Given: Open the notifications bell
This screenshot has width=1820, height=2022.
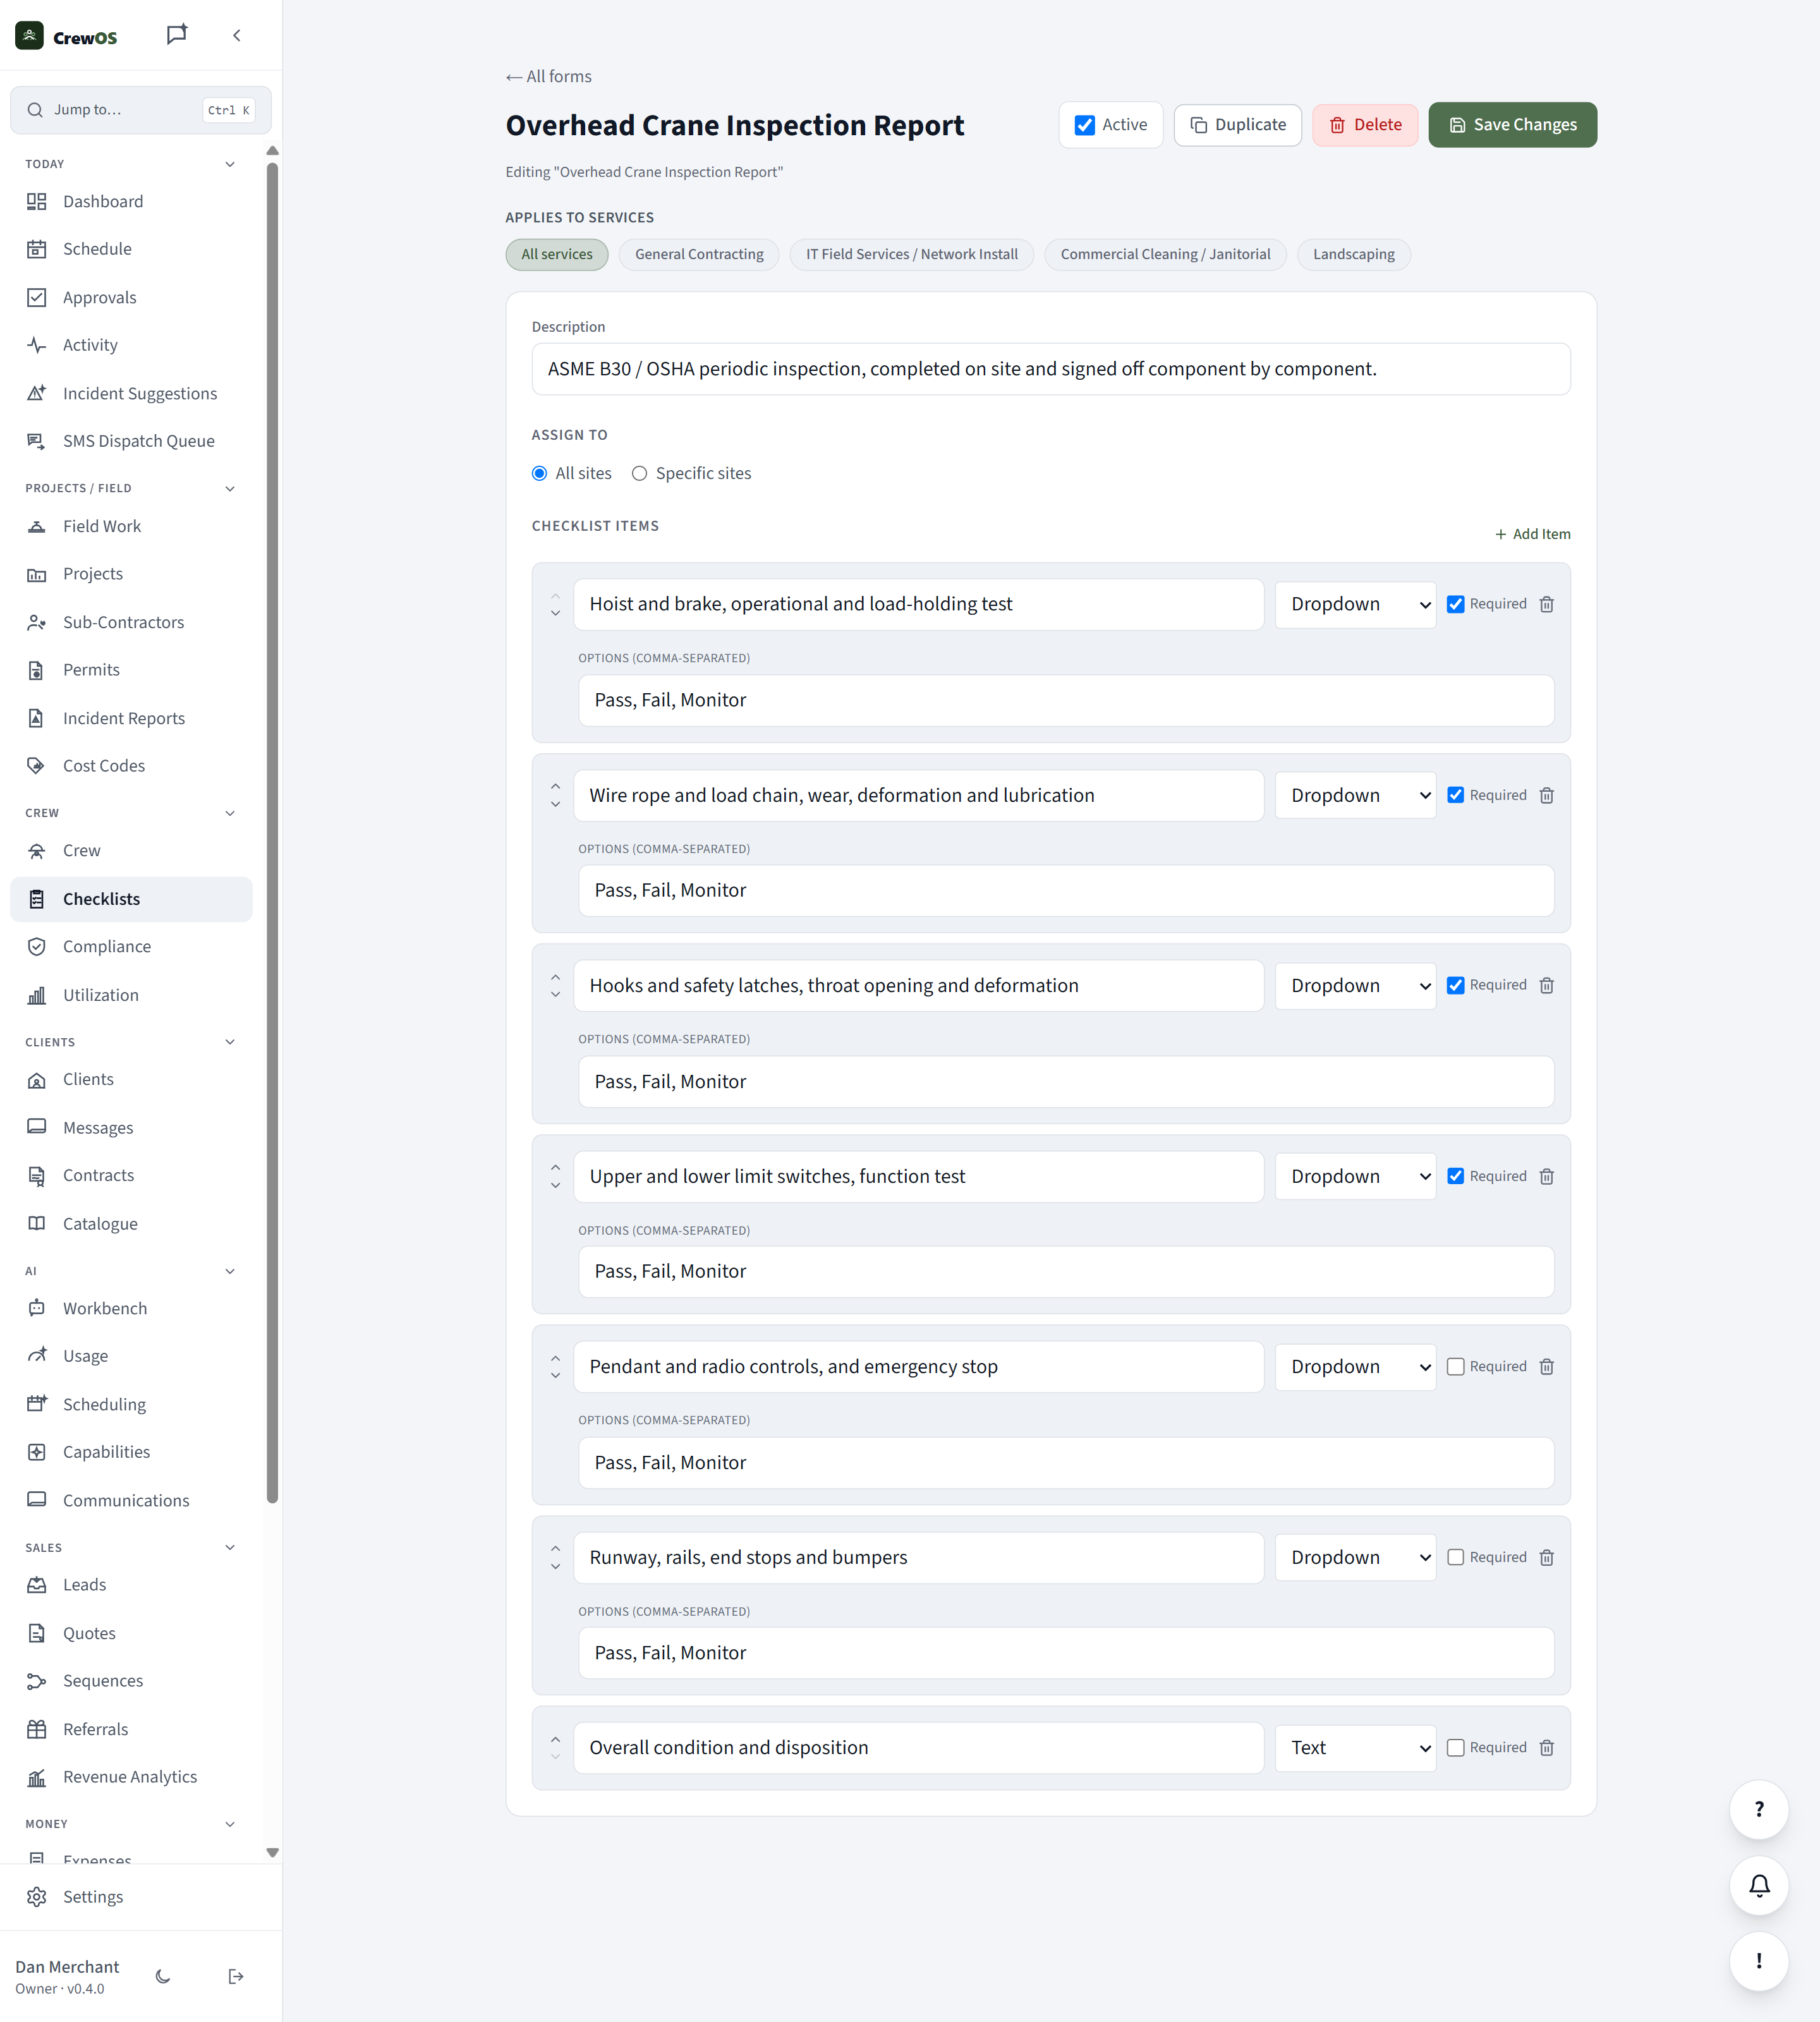Looking at the screenshot, I should [x=1759, y=1885].
